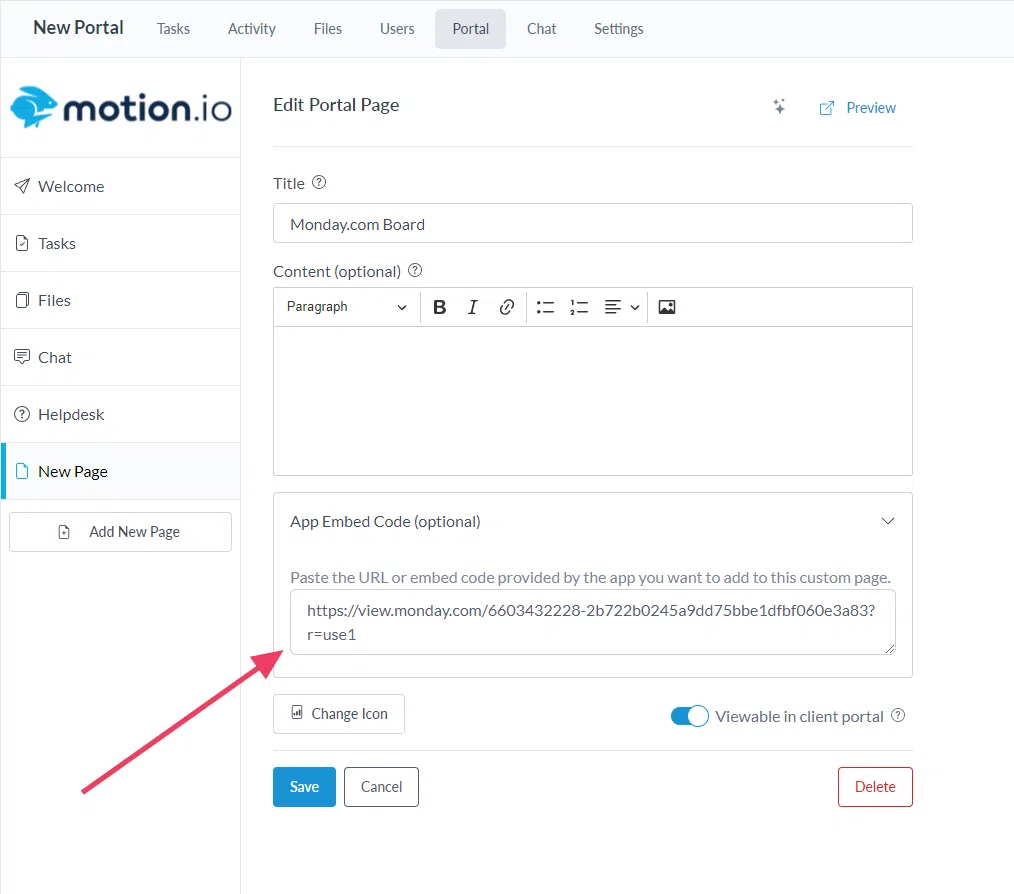Click the insert image icon
Image resolution: width=1014 pixels, height=894 pixels.
pyautogui.click(x=667, y=307)
